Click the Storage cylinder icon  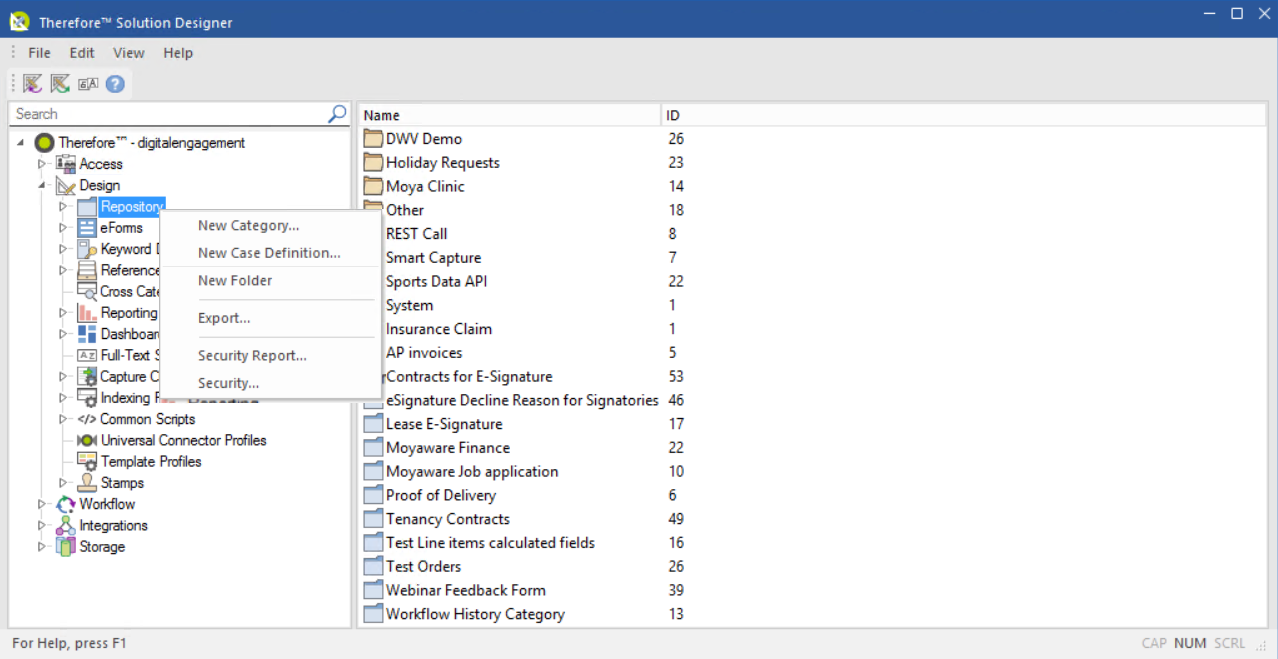66,547
